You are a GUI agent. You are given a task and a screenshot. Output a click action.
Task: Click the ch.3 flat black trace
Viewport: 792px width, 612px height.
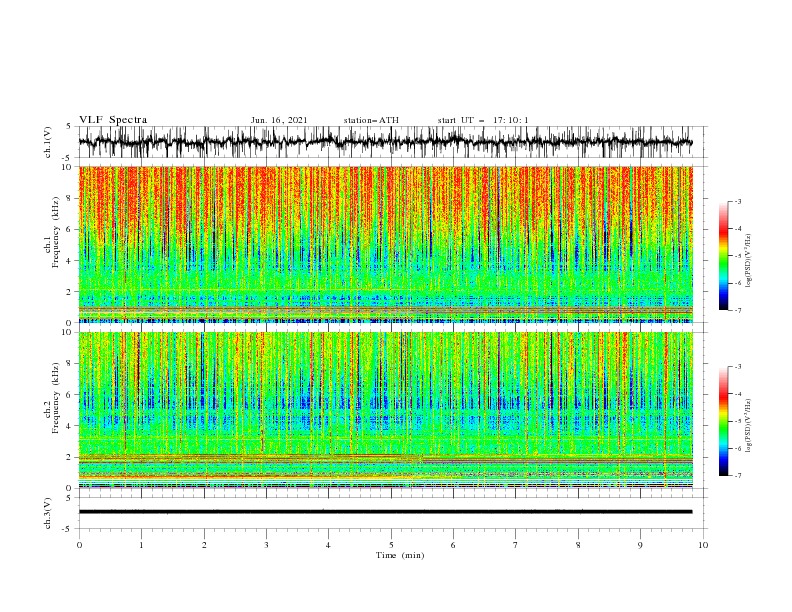coord(385,512)
